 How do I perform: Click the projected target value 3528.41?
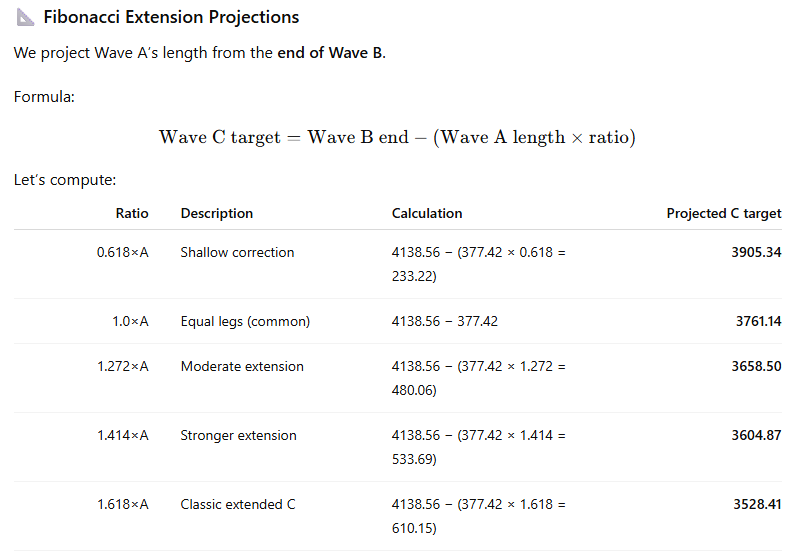[x=757, y=504]
